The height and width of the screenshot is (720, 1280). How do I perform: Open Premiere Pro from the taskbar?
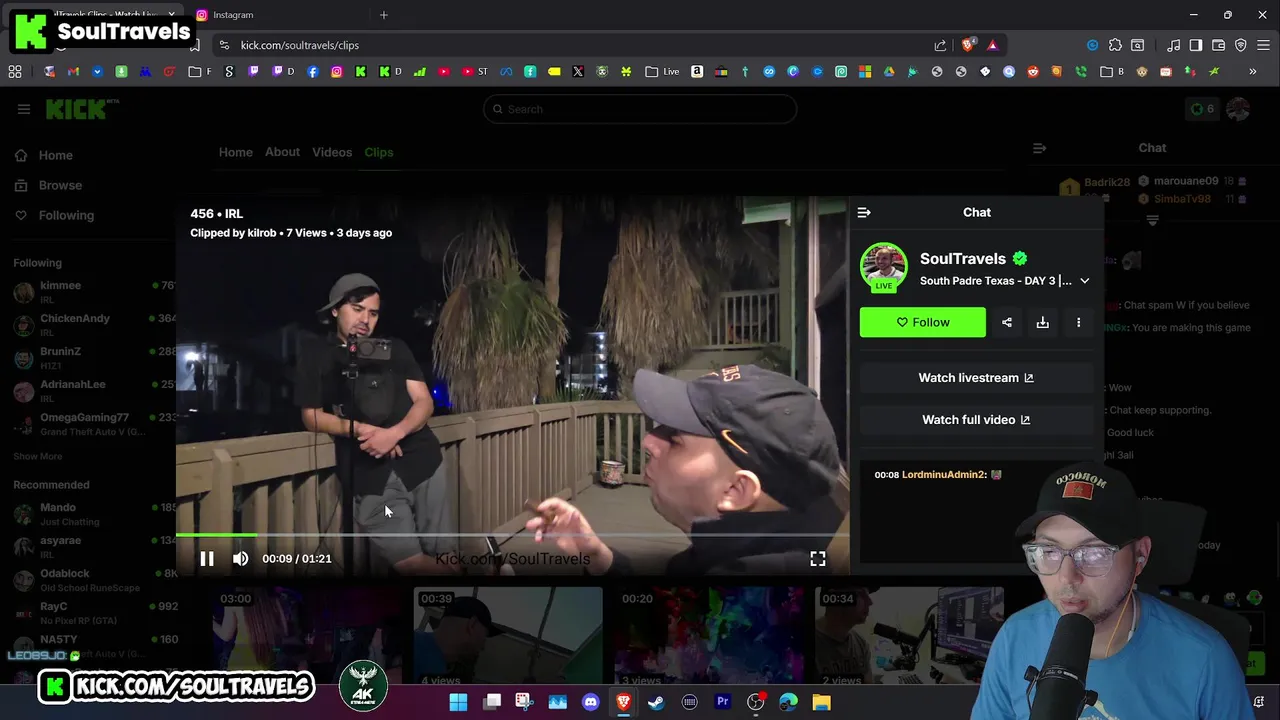click(x=722, y=702)
